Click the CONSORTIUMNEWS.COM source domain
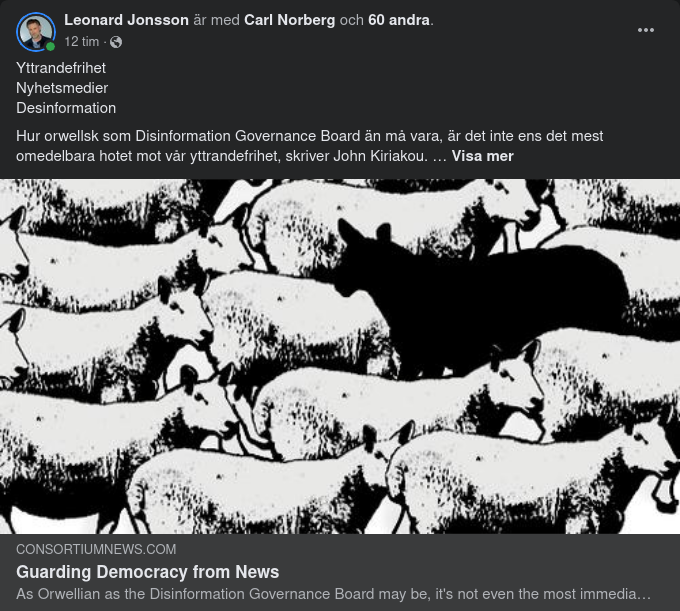The image size is (680, 611). tap(96, 549)
